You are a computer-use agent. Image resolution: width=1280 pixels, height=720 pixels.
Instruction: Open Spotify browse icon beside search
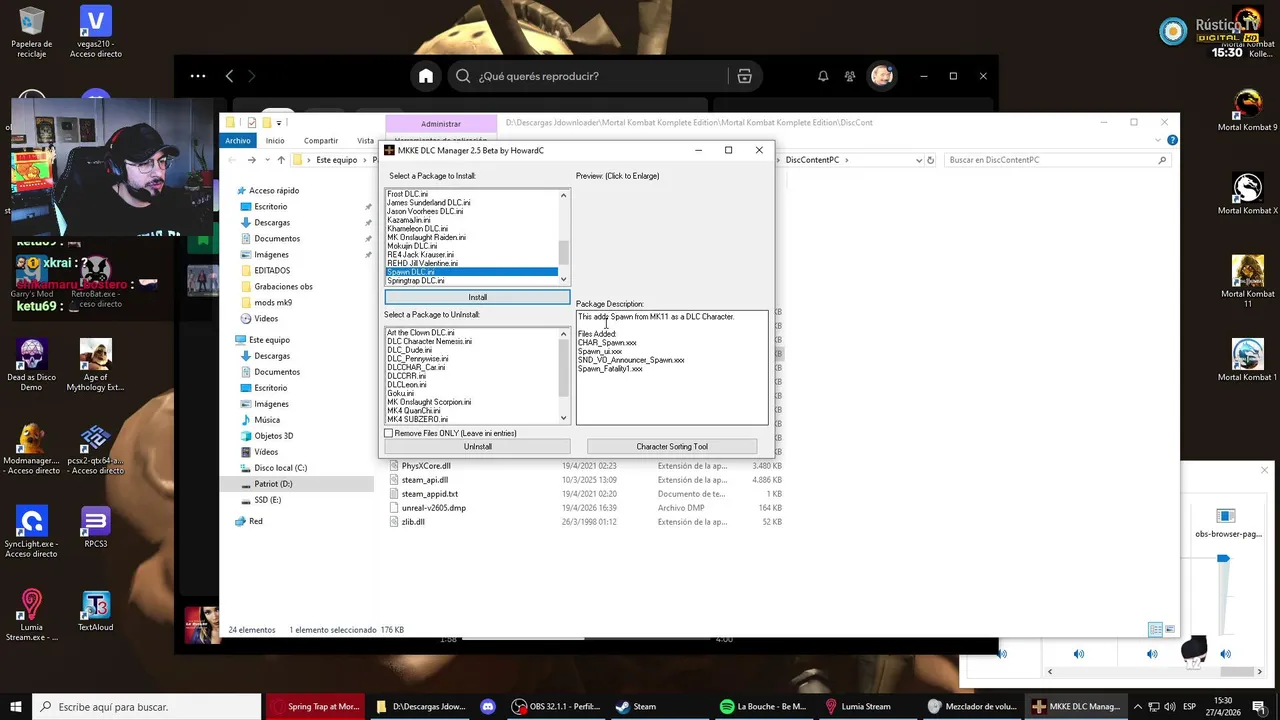(744, 76)
